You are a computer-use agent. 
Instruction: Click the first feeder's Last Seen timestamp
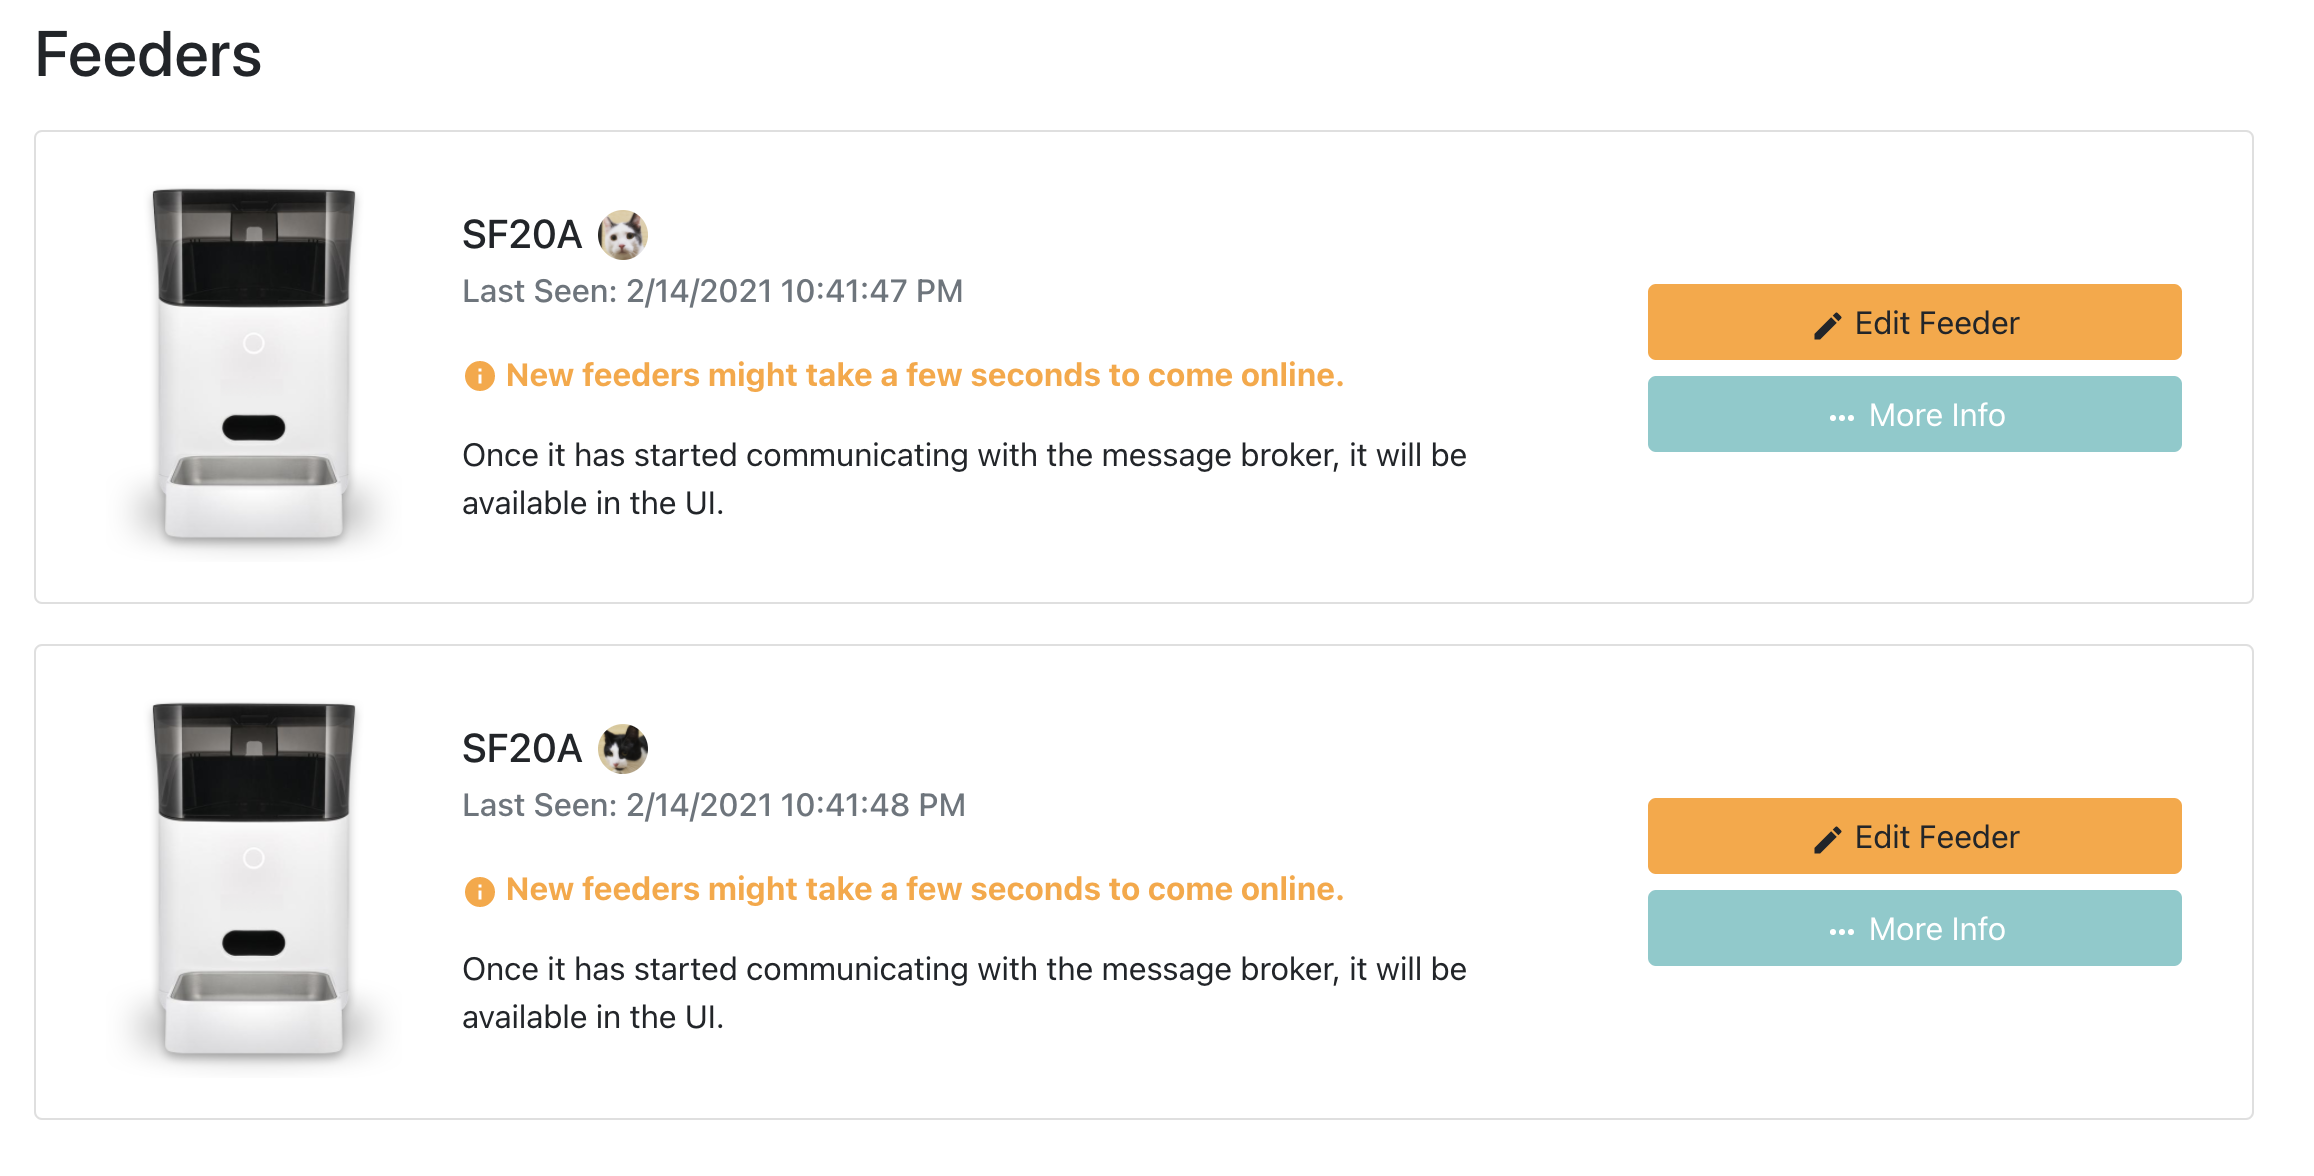[x=712, y=291]
